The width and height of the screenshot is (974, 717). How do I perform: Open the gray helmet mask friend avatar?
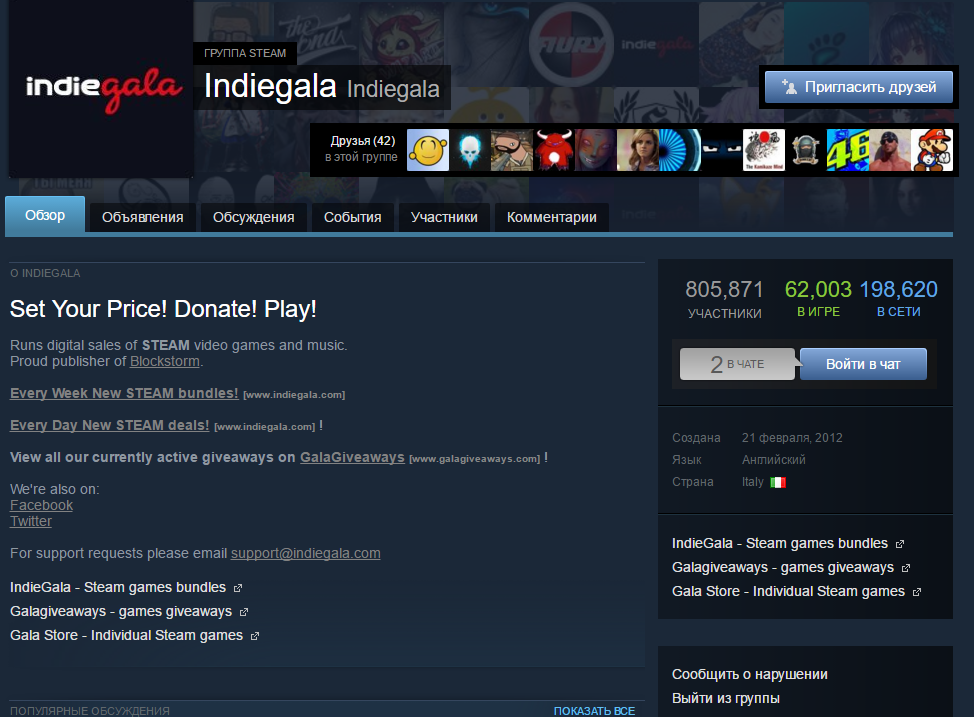click(x=806, y=150)
